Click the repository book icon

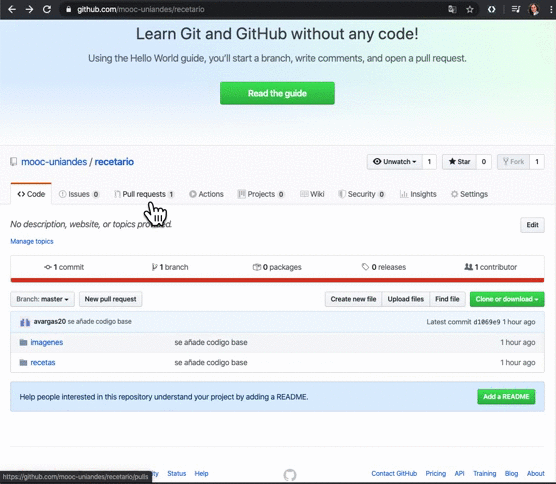coord(13,162)
